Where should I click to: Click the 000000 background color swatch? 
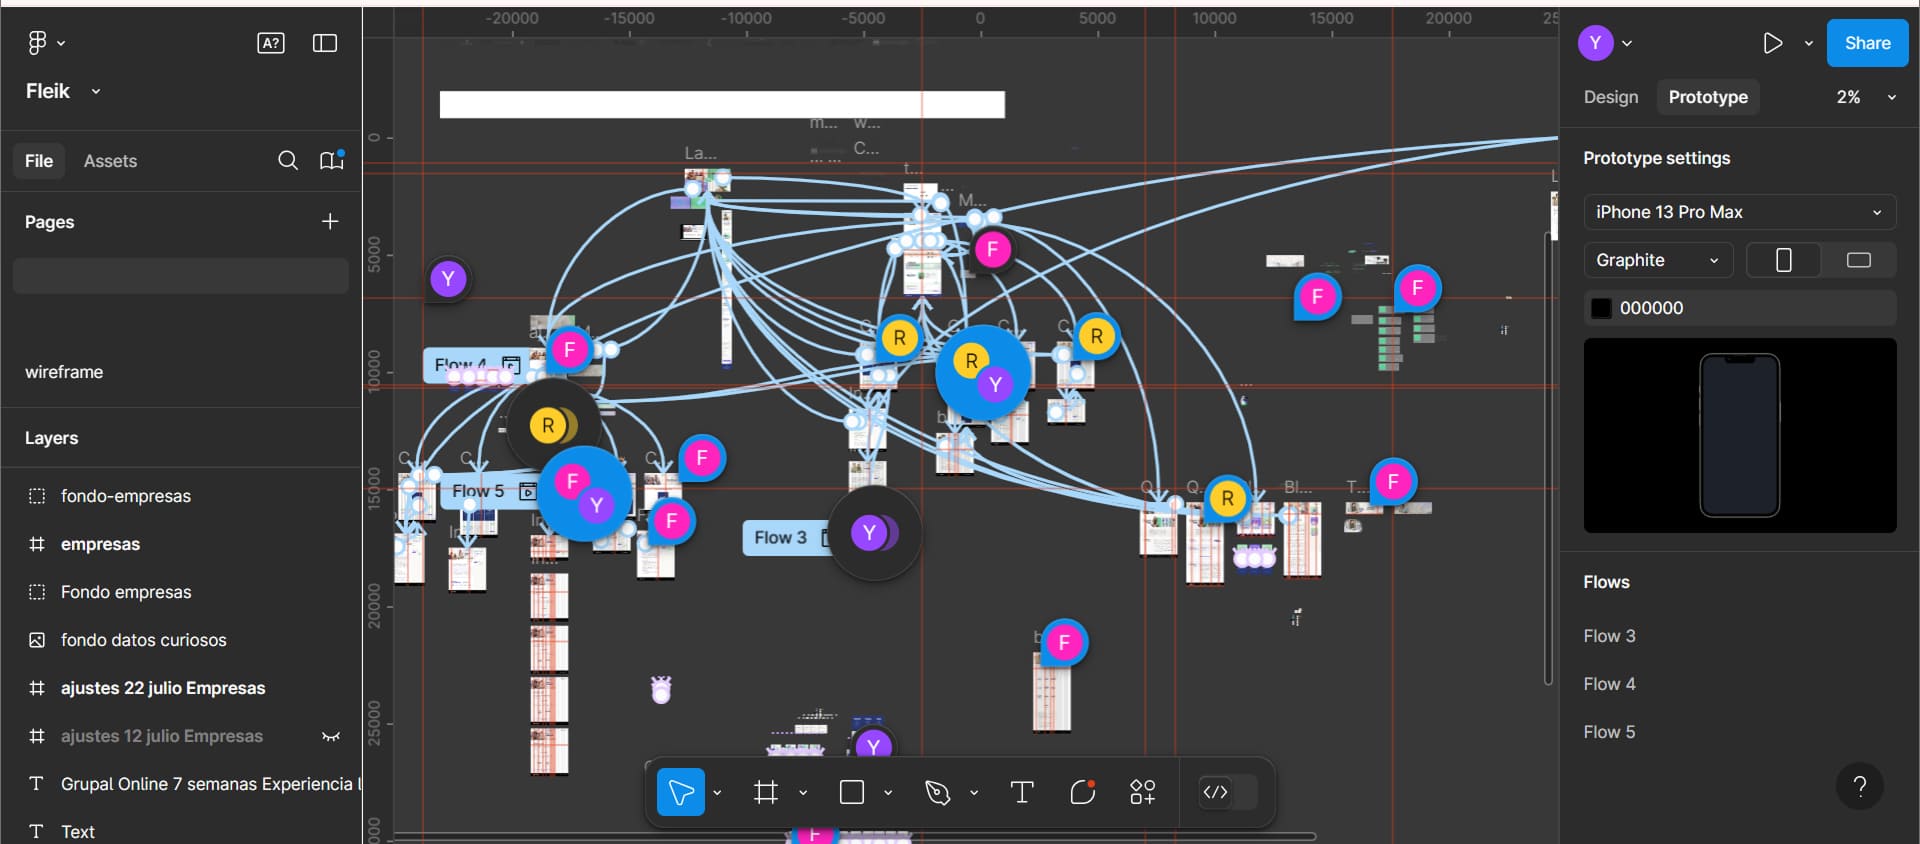(x=1601, y=308)
